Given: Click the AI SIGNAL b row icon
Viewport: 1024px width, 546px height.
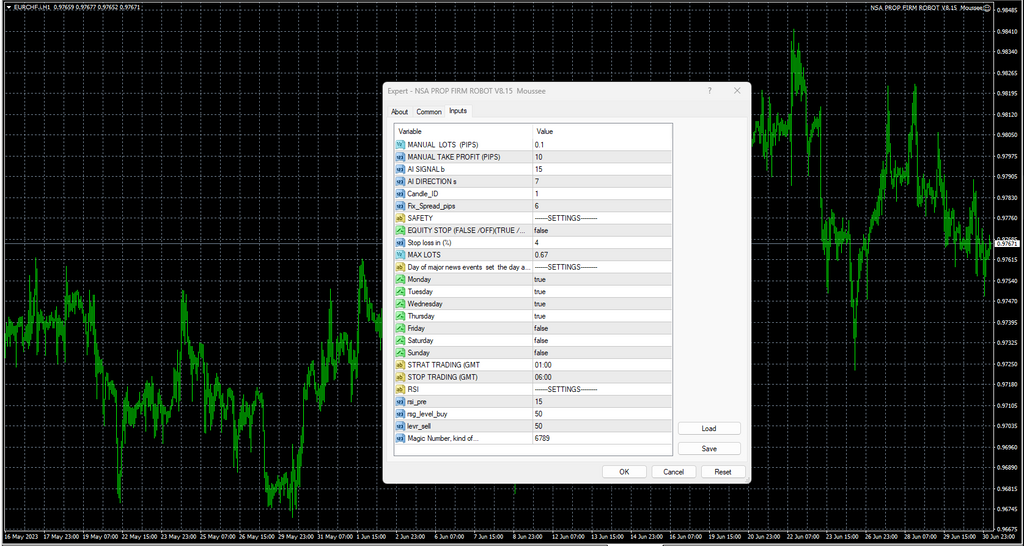Looking at the screenshot, I should (400, 169).
